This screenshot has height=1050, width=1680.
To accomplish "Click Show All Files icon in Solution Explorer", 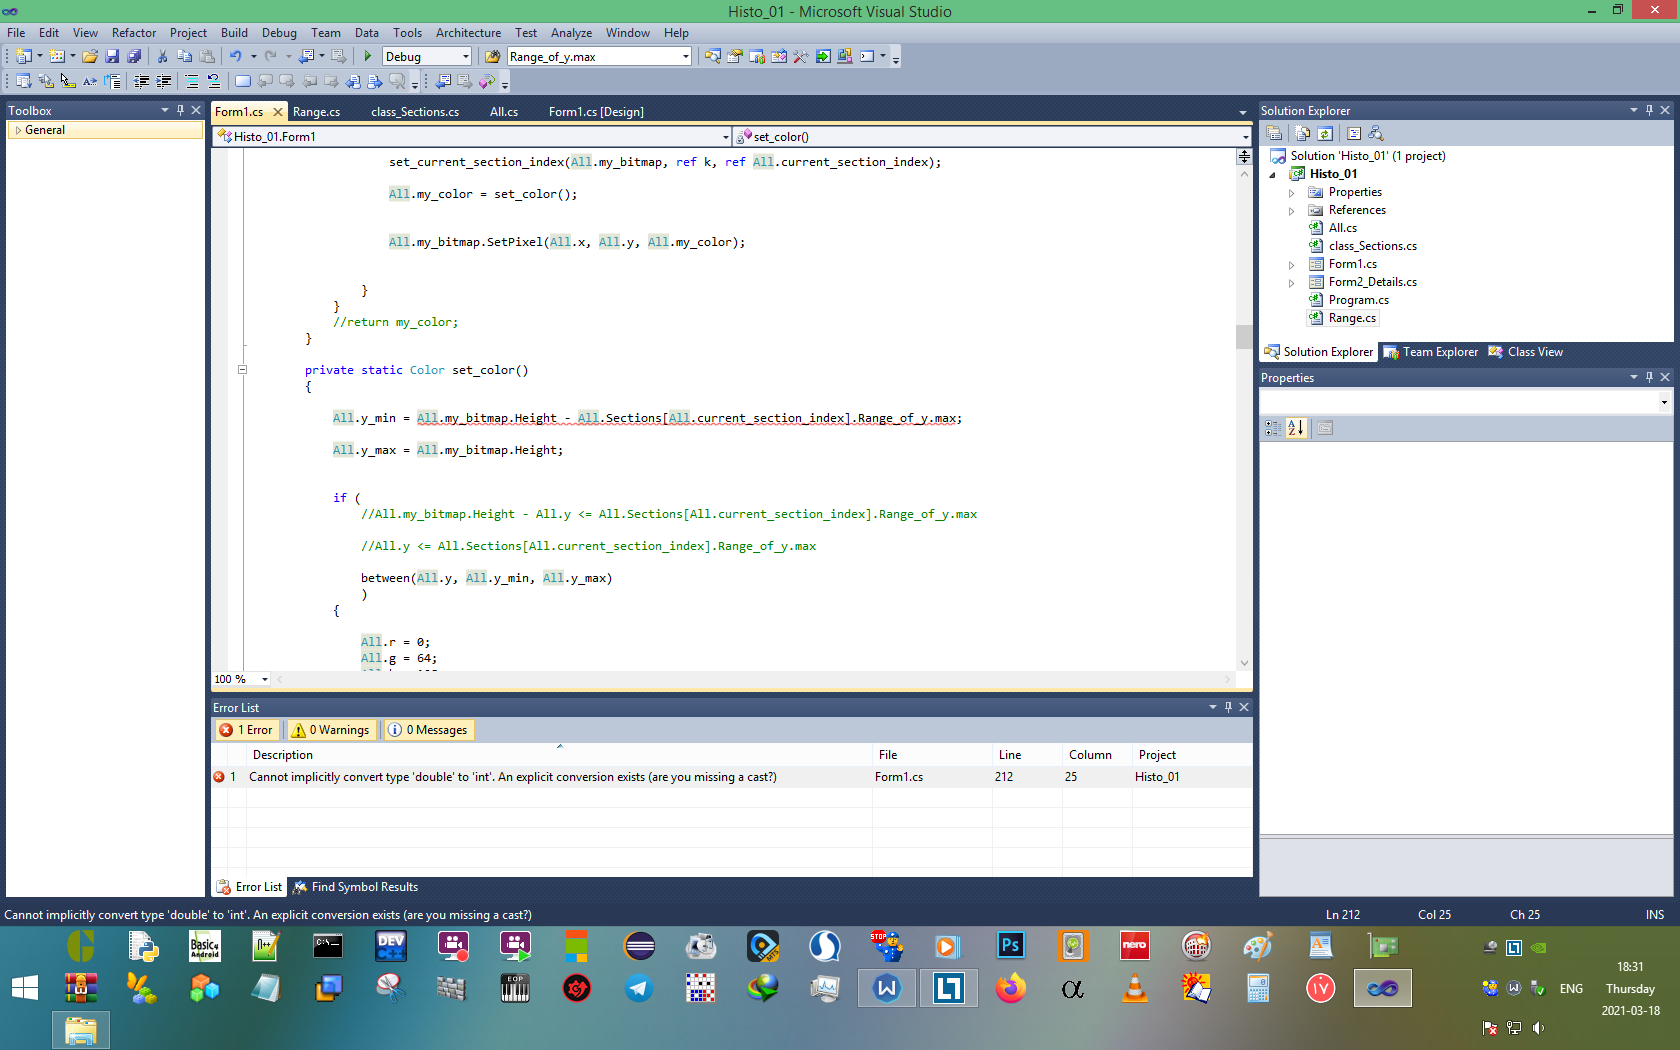I will click(x=1302, y=133).
